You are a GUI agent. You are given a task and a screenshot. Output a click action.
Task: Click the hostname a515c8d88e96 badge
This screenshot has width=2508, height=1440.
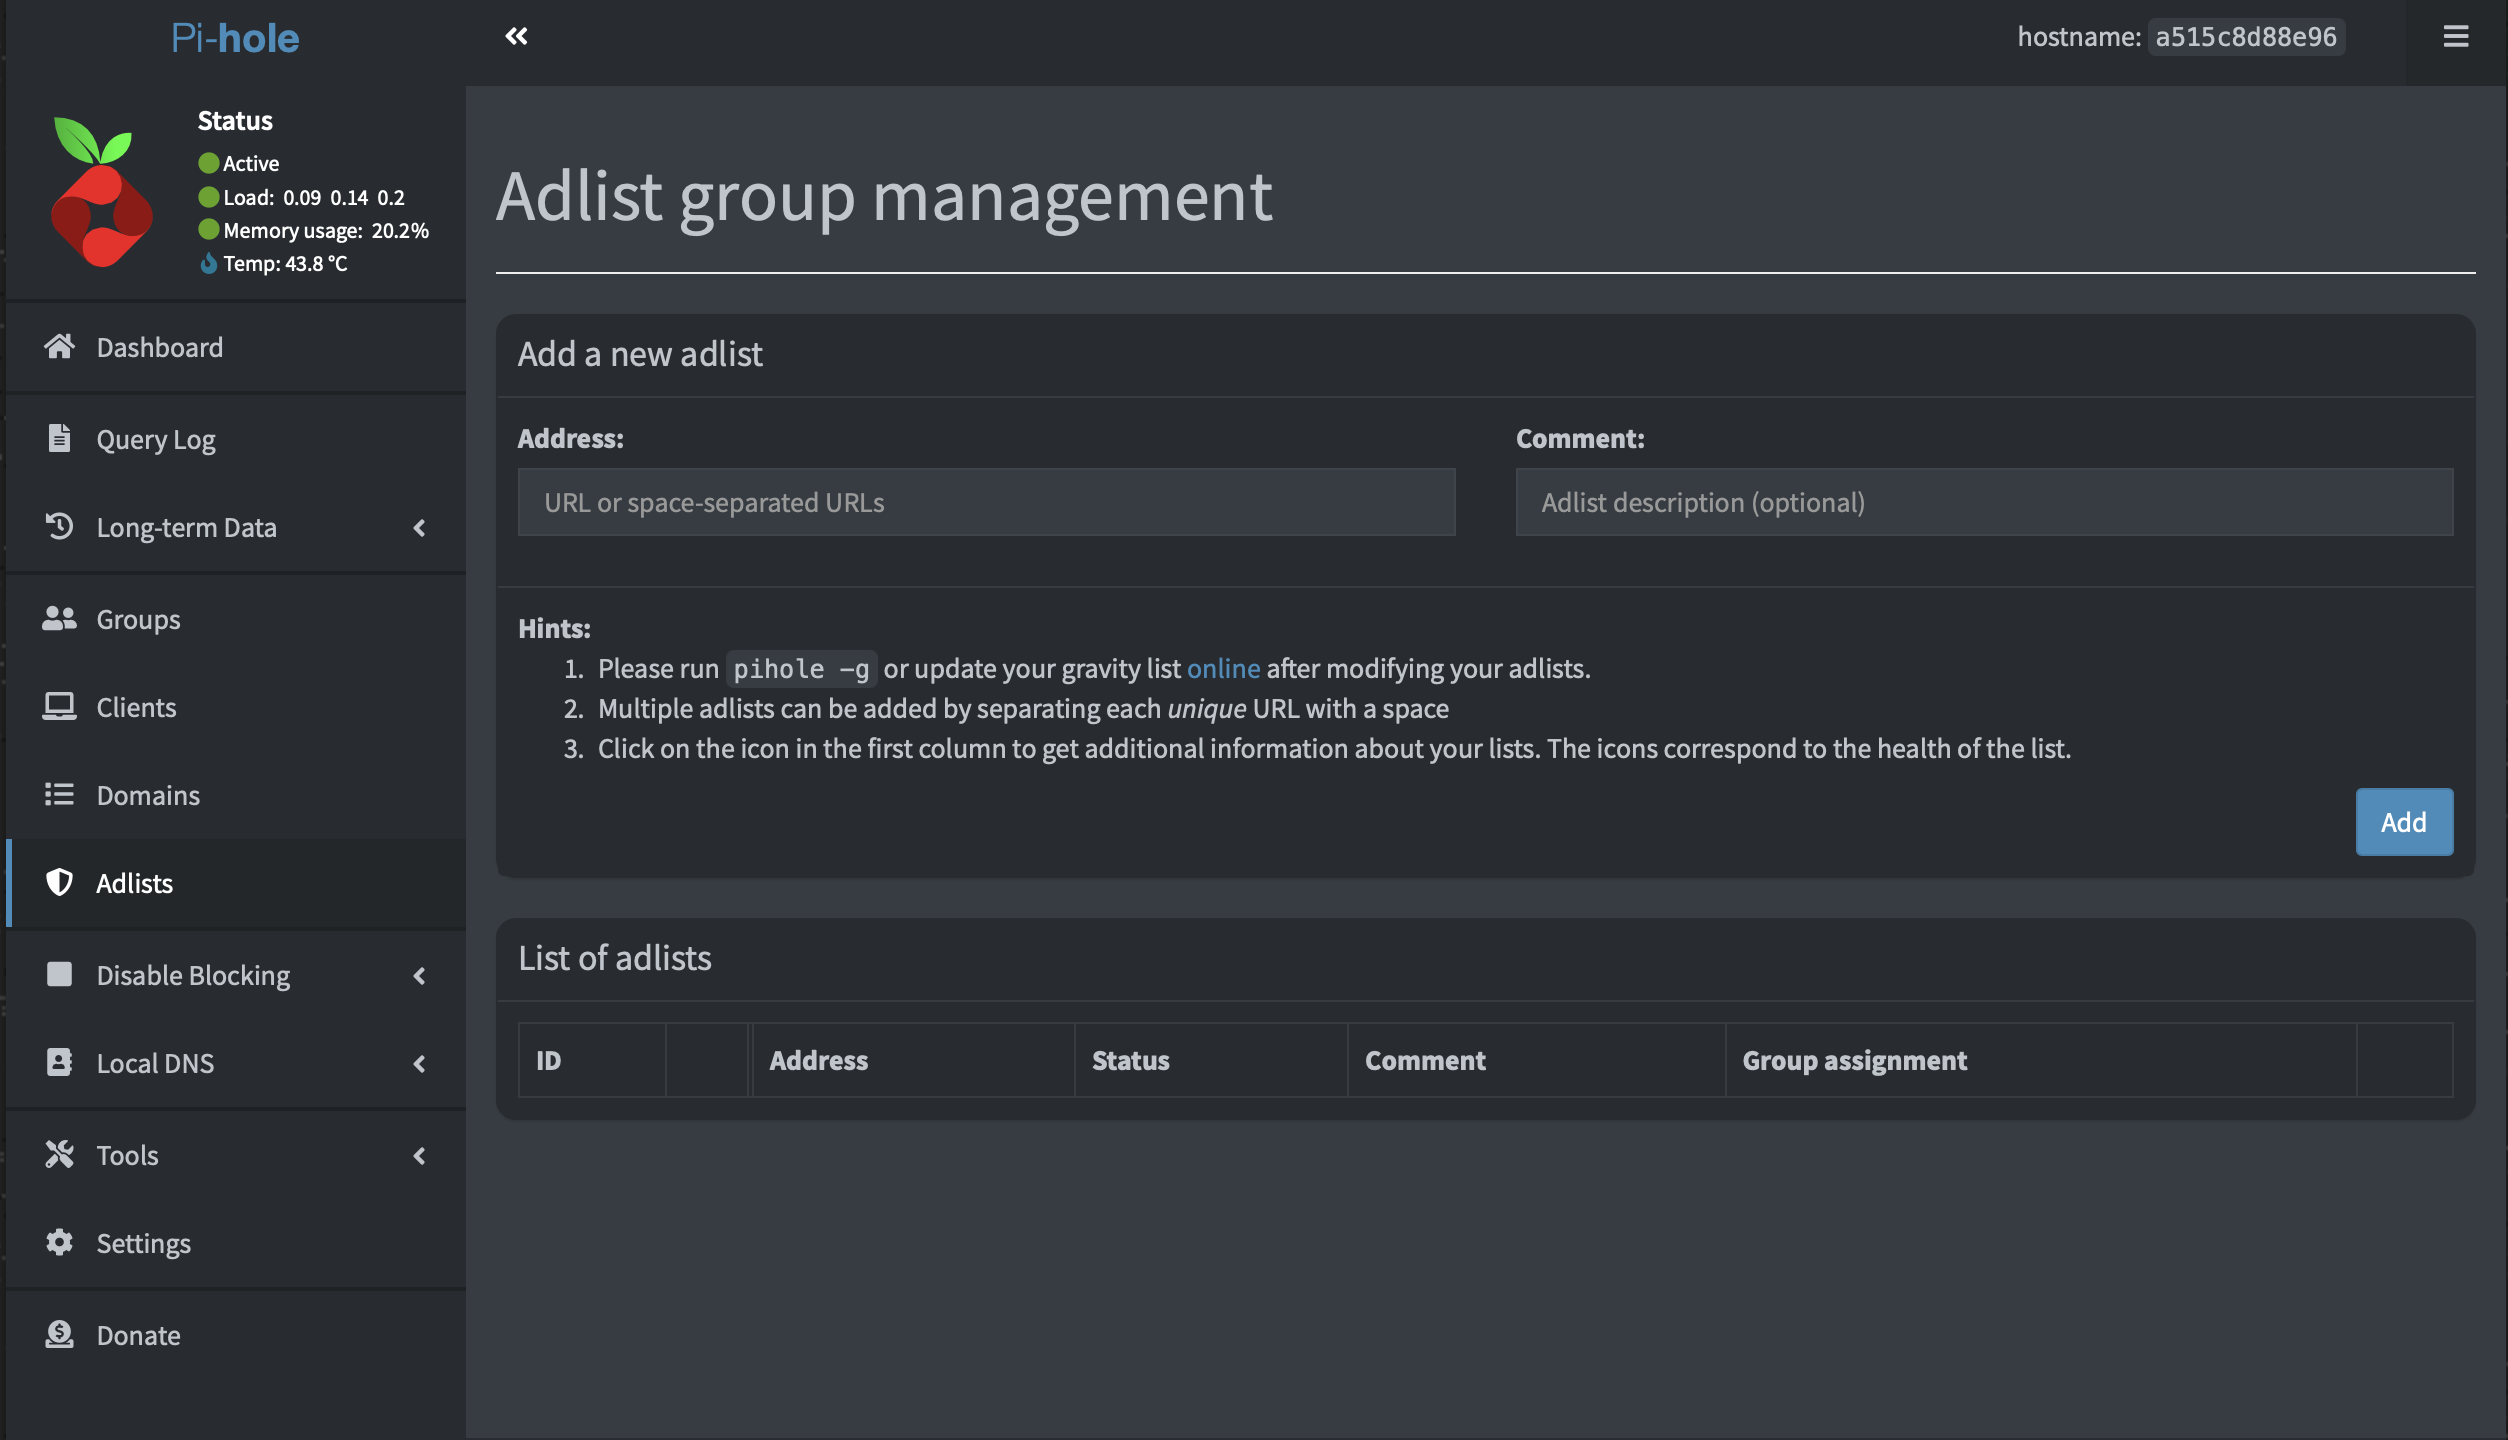[x=2246, y=37]
